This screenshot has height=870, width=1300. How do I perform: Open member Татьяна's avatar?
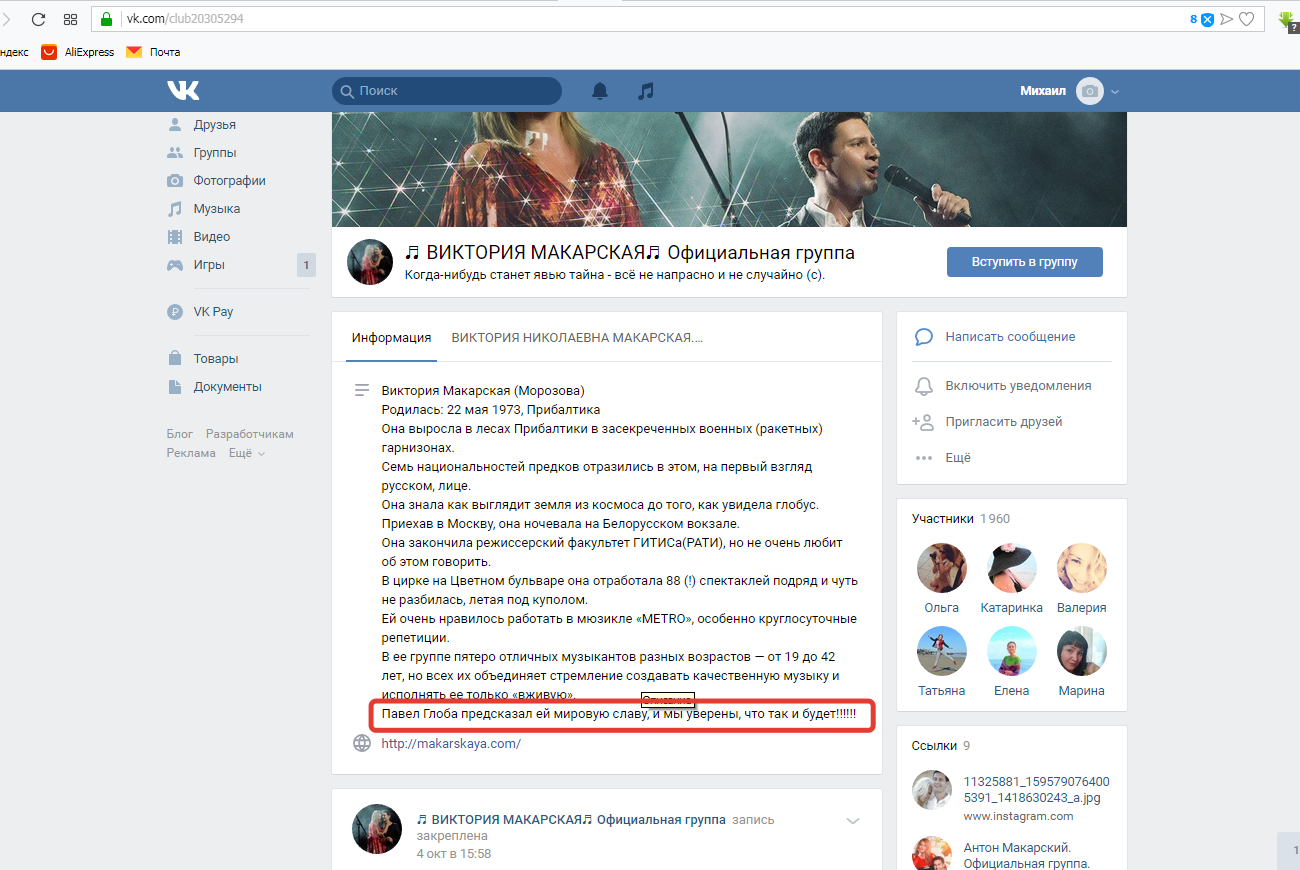coord(942,651)
